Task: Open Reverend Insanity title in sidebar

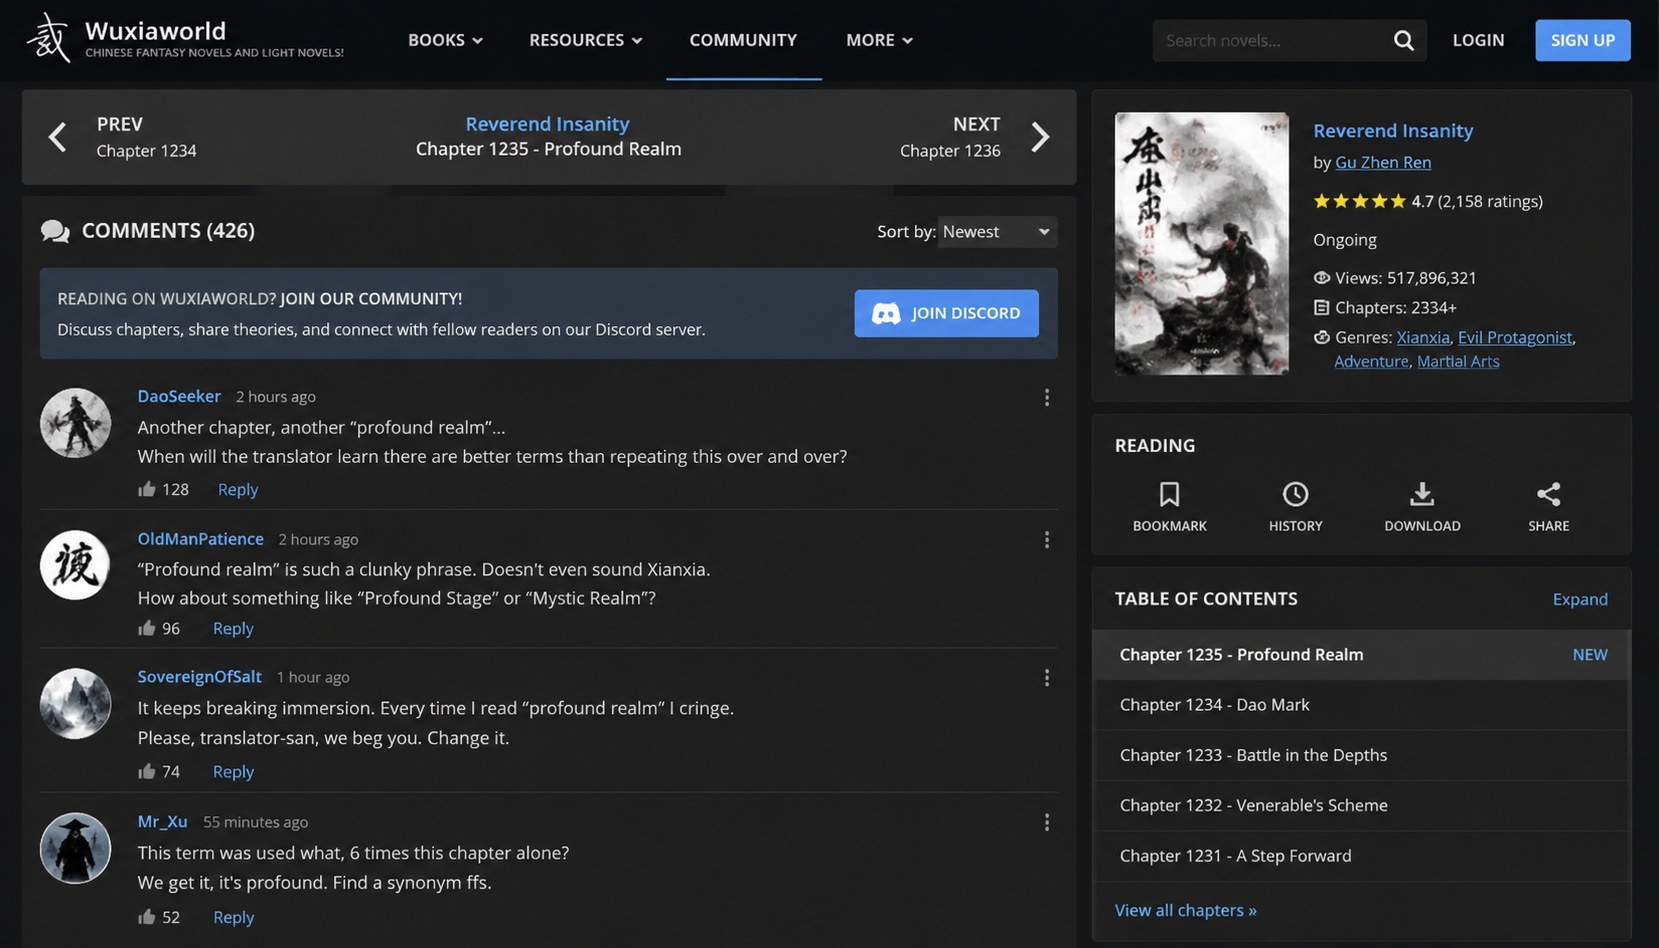Action: [1393, 130]
